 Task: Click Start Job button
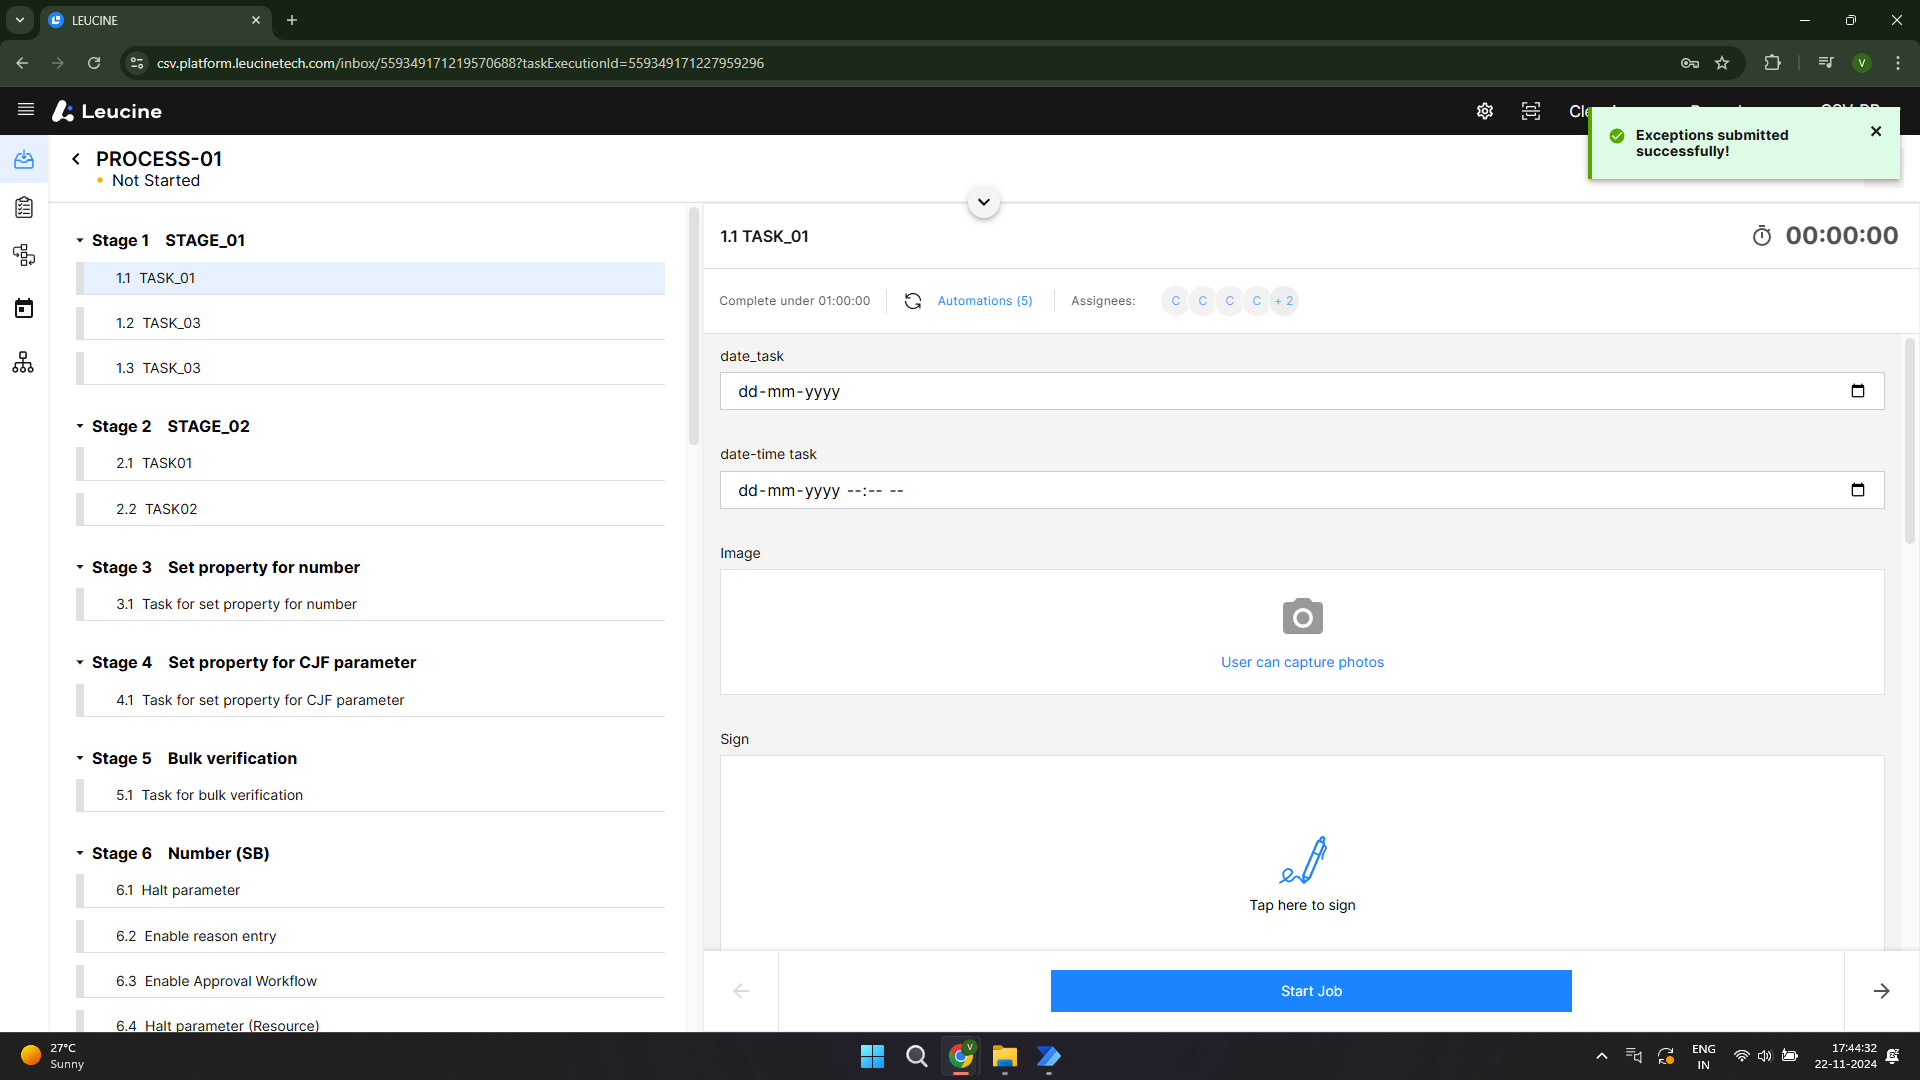(x=1311, y=991)
